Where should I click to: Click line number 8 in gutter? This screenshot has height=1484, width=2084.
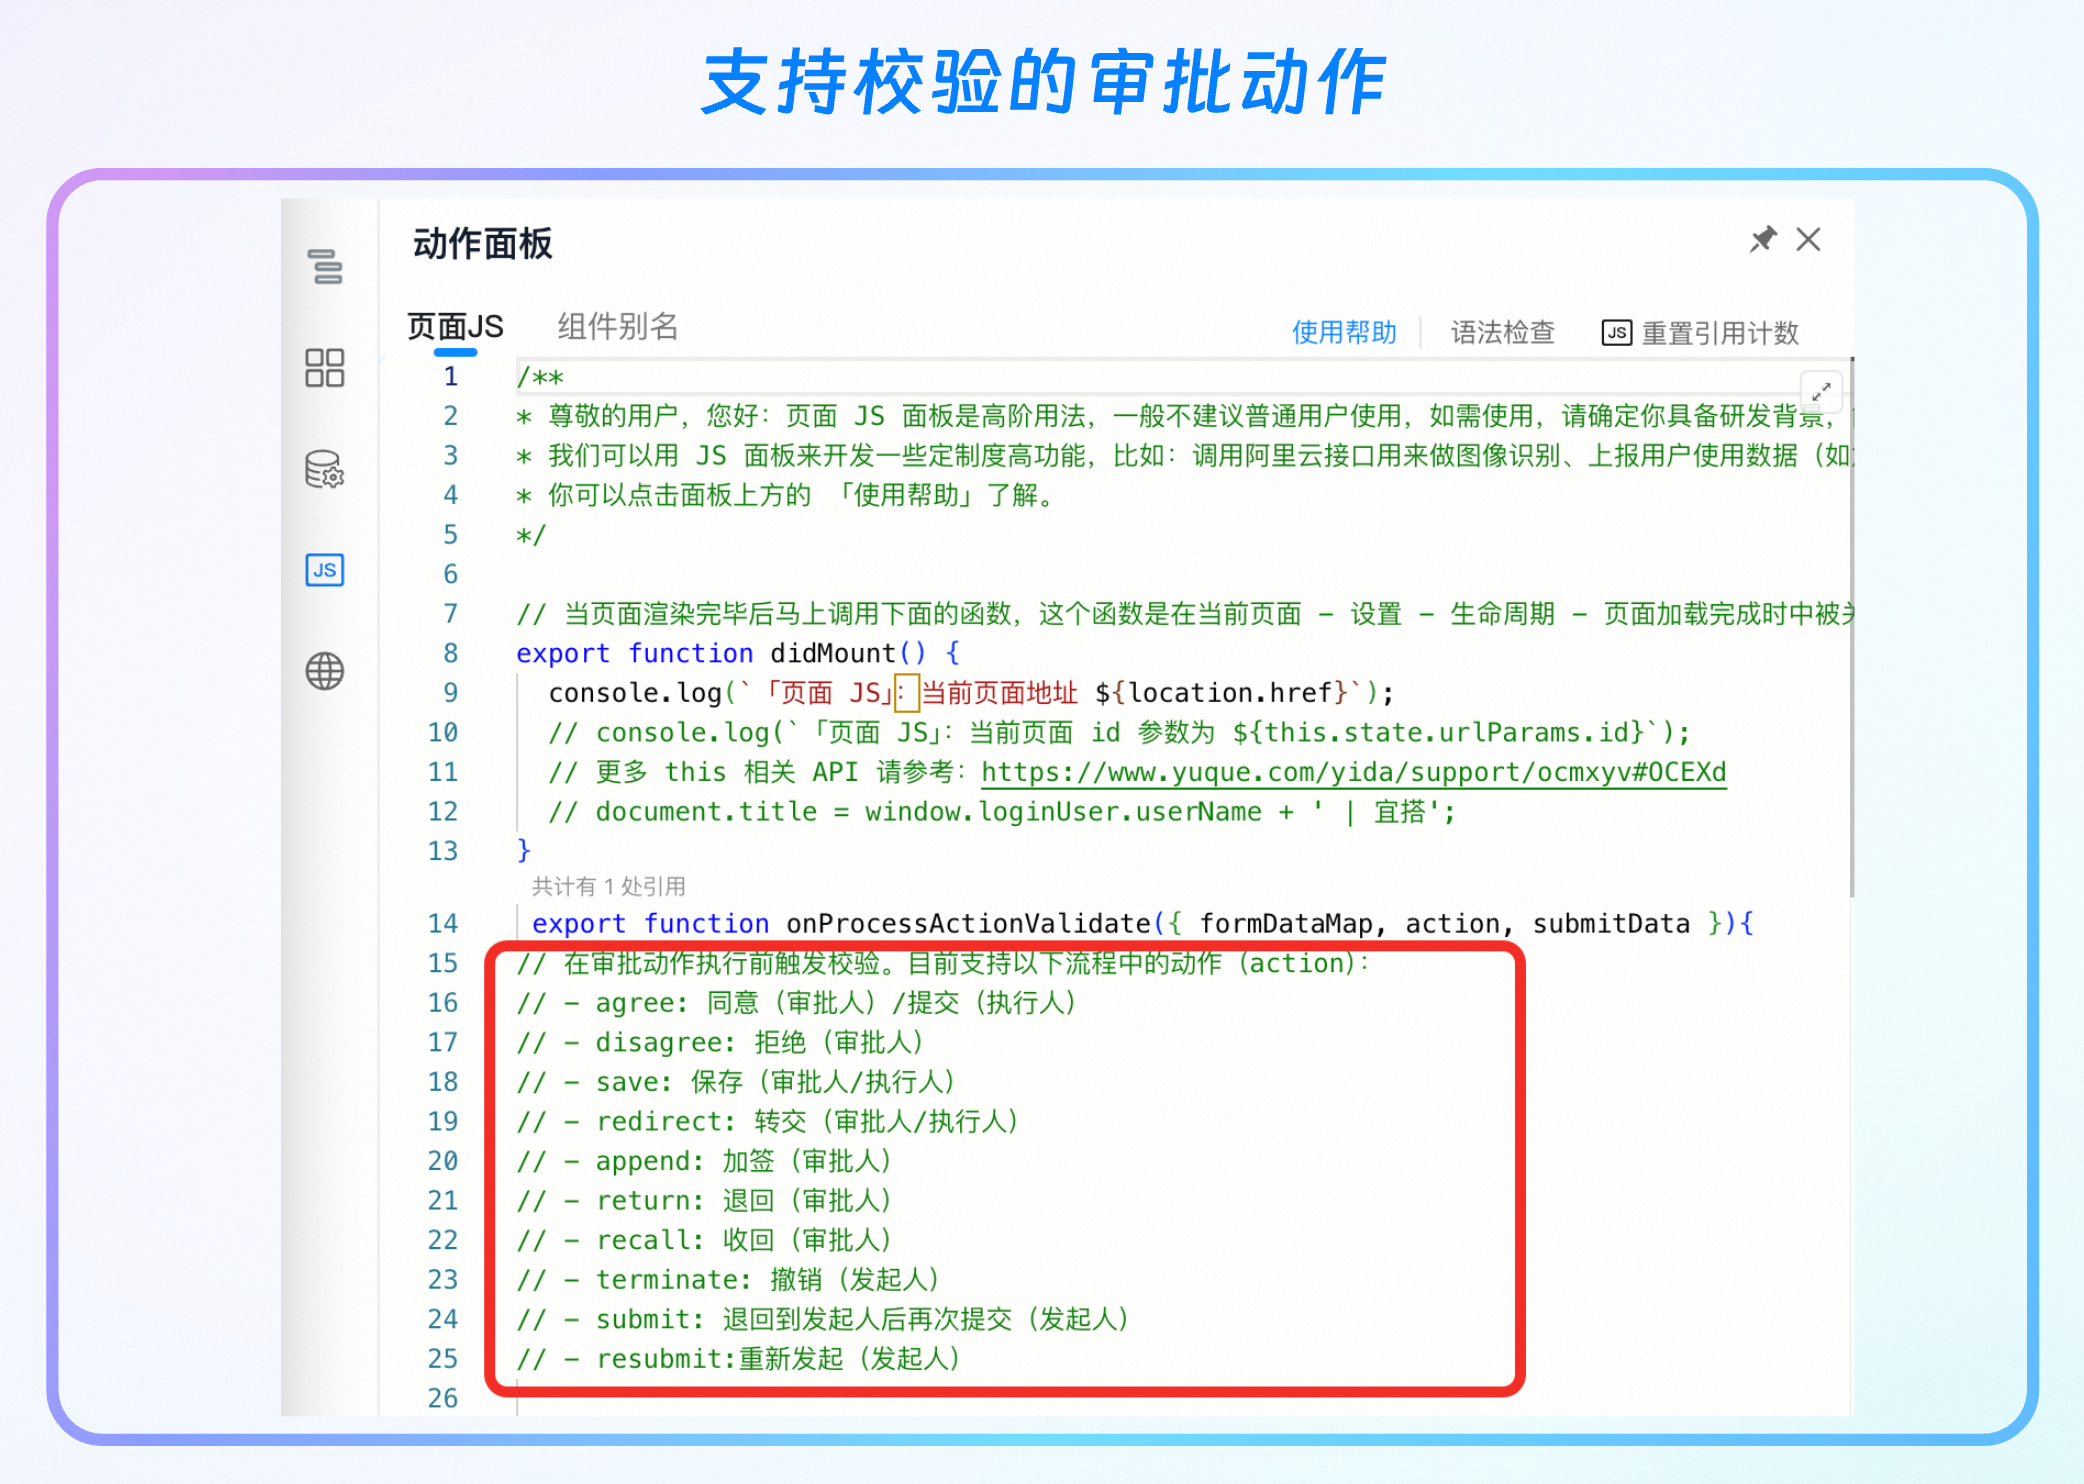[x=451, y=653]
